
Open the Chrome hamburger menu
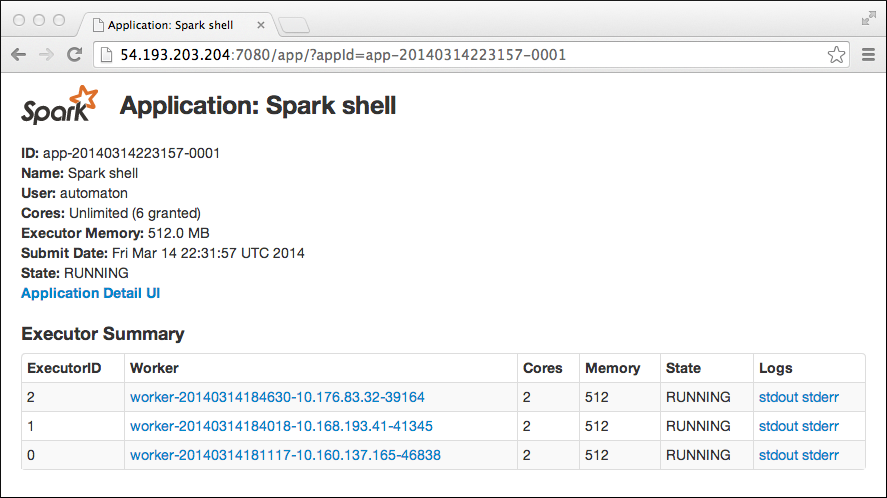(868, 54)
